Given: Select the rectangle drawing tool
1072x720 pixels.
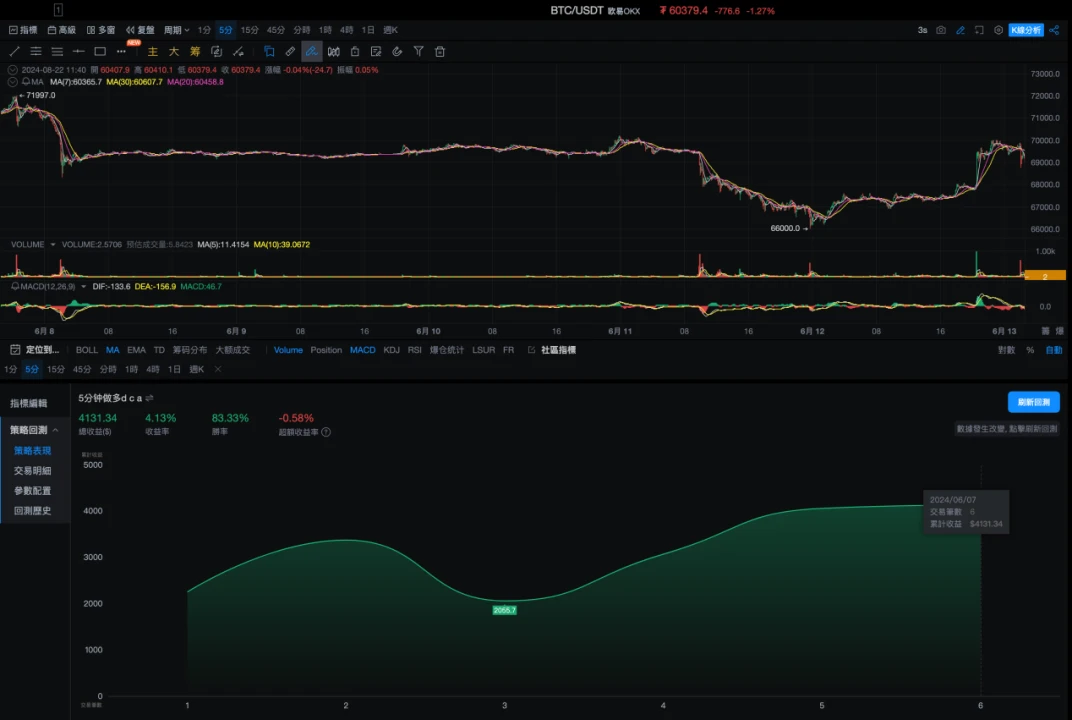Looking at the screenshot, I should (100, 51).
